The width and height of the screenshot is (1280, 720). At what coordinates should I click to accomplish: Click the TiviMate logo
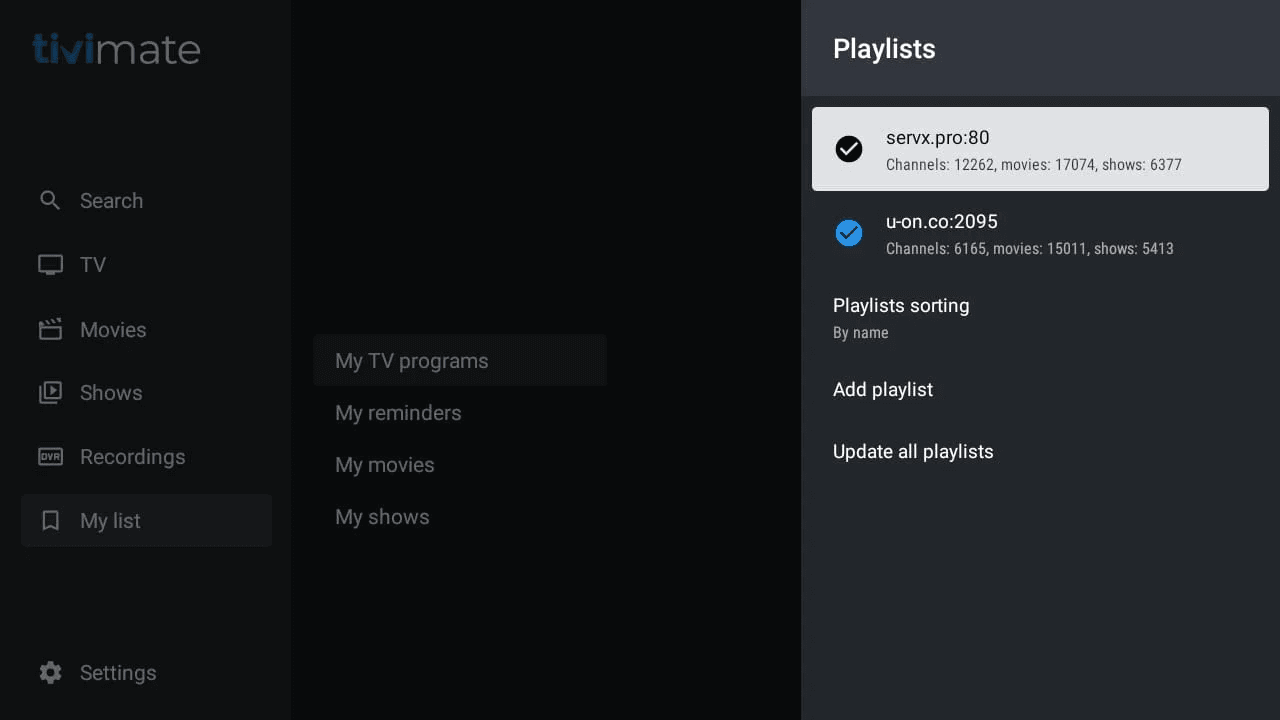pos(116,49)
